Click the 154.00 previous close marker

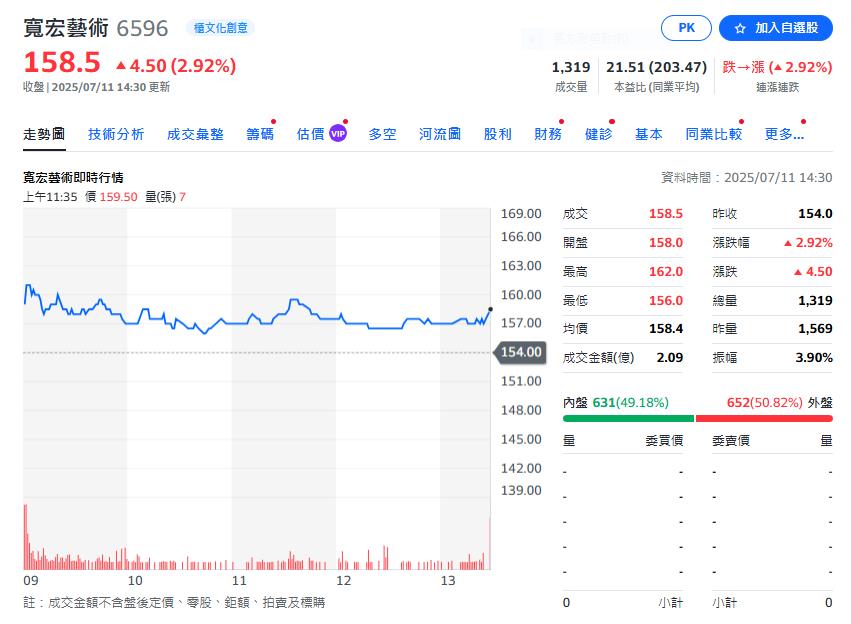tap(519, 352)
